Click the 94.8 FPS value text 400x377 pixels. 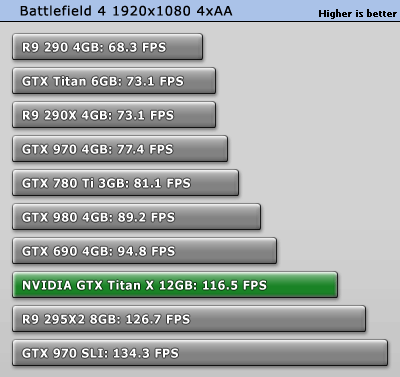click(146, 251)
